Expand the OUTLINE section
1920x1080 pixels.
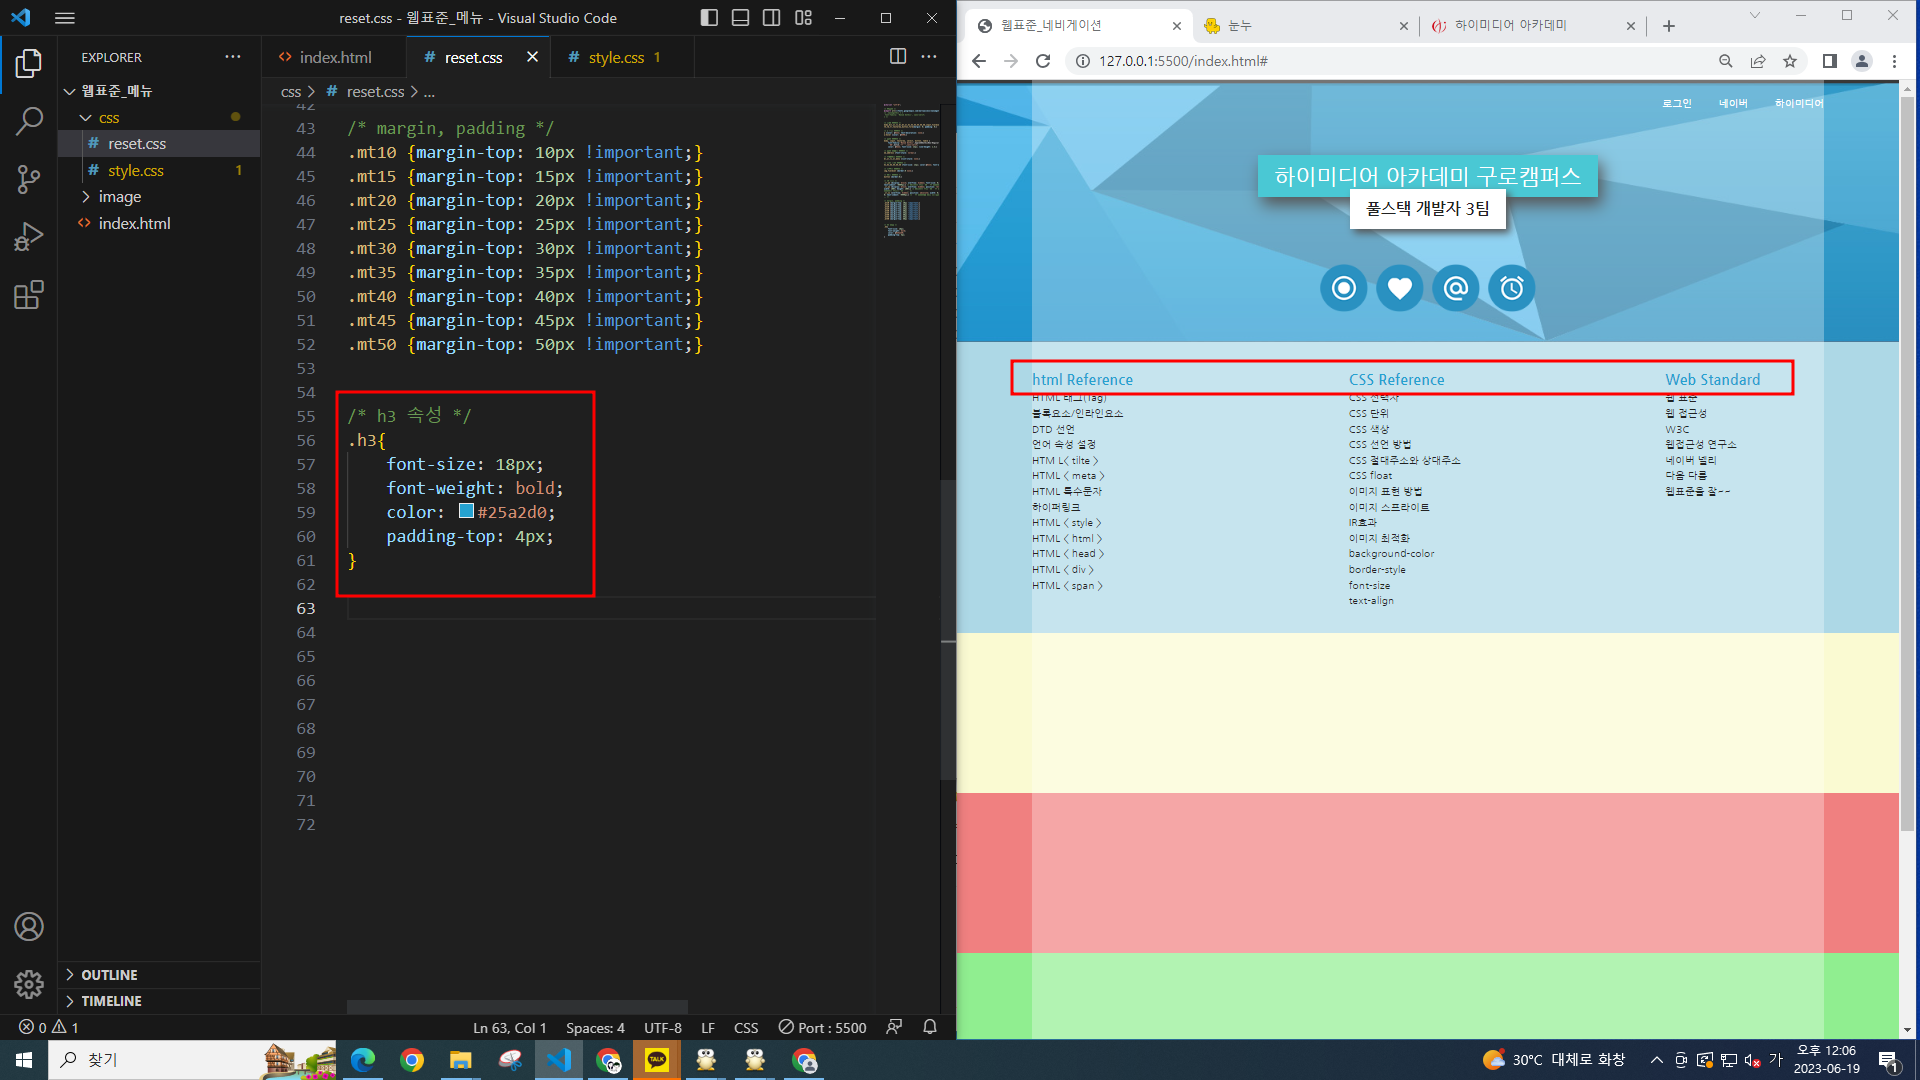(x=109, y=975)
